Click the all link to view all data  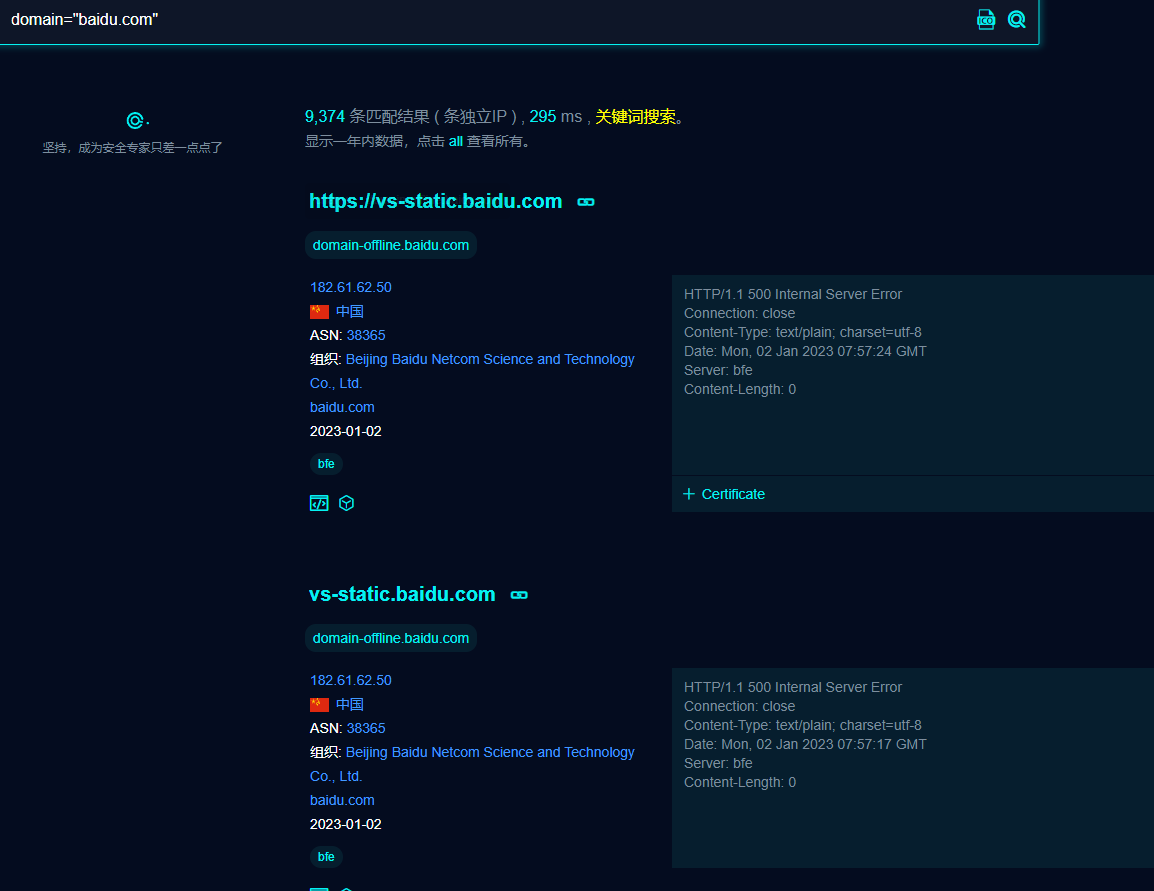click(456, 141)
